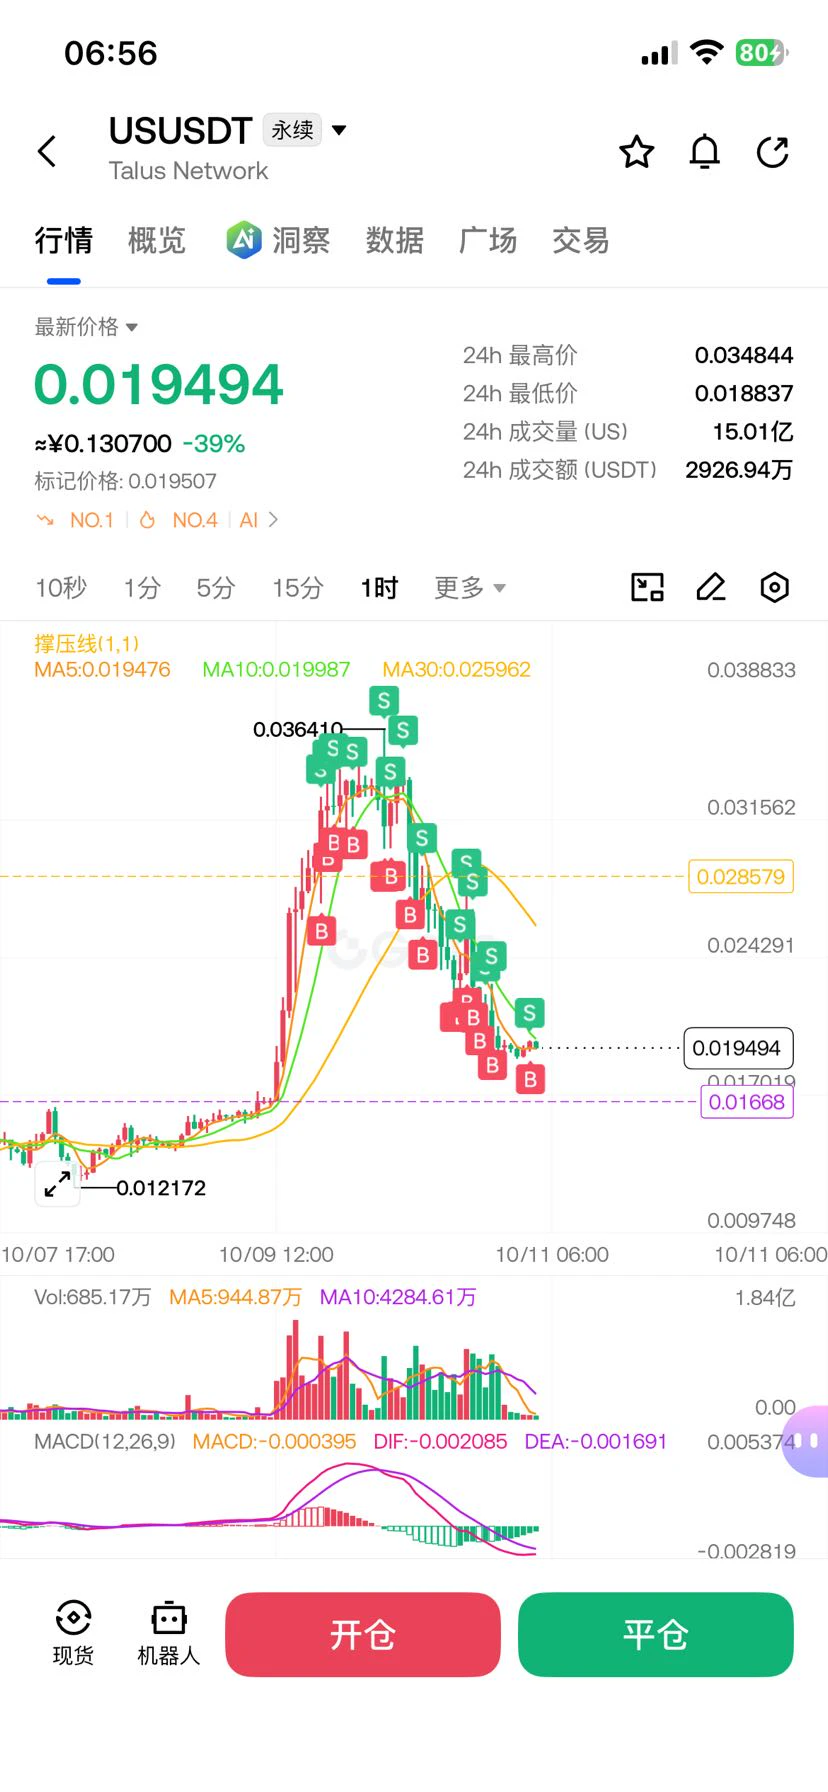Screen dimensions: 828x1792
Task: Select 5分 chart interval
Action: tap(216, 588)
